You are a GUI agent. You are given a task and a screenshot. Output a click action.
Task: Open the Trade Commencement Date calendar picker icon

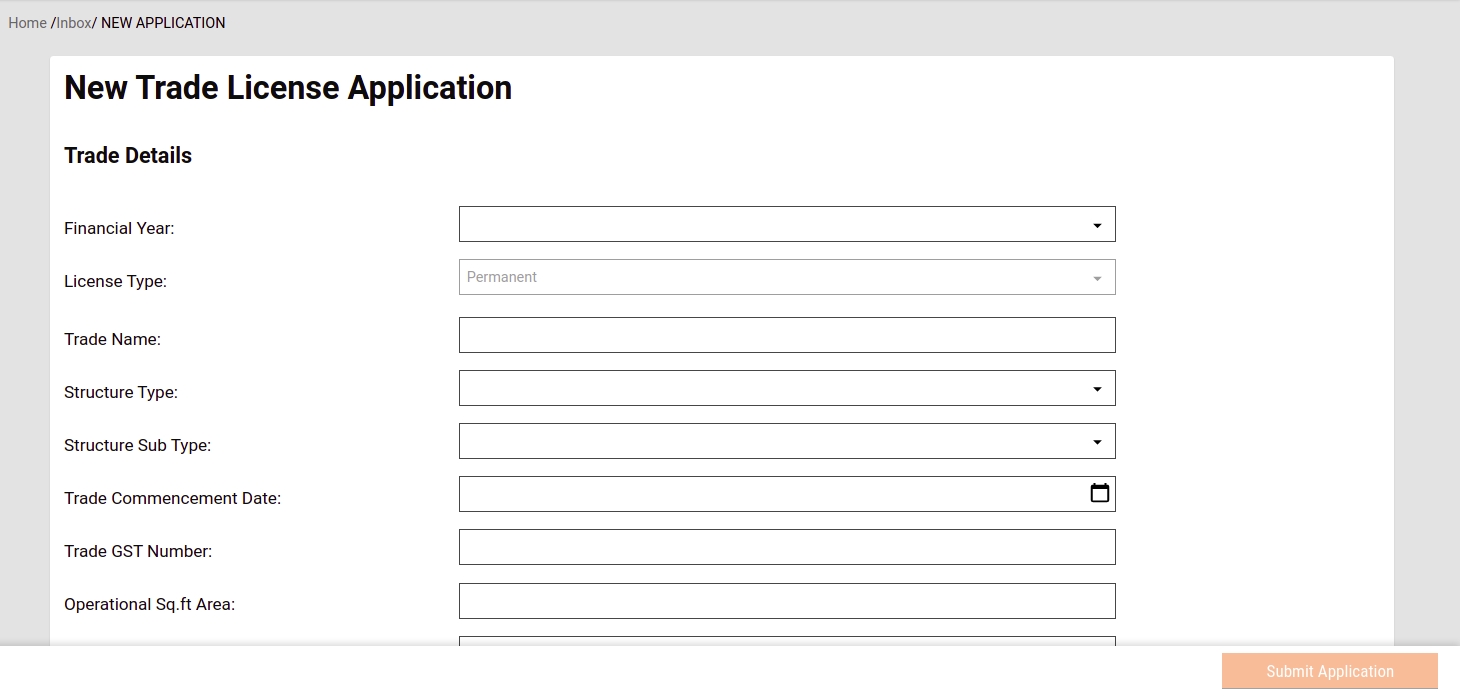pyautogui.click(x=1099, y=493)
